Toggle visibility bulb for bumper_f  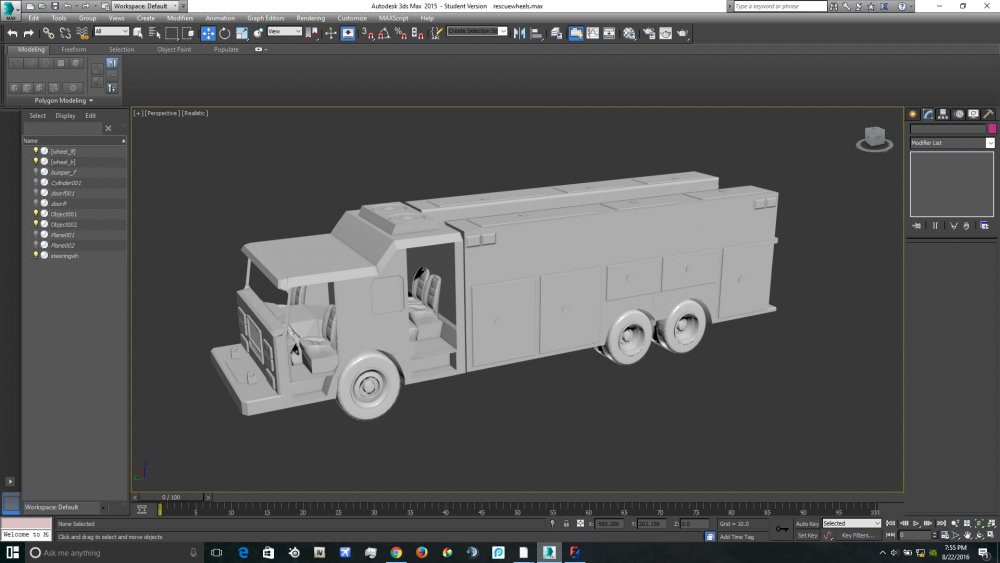pos(36,172)
